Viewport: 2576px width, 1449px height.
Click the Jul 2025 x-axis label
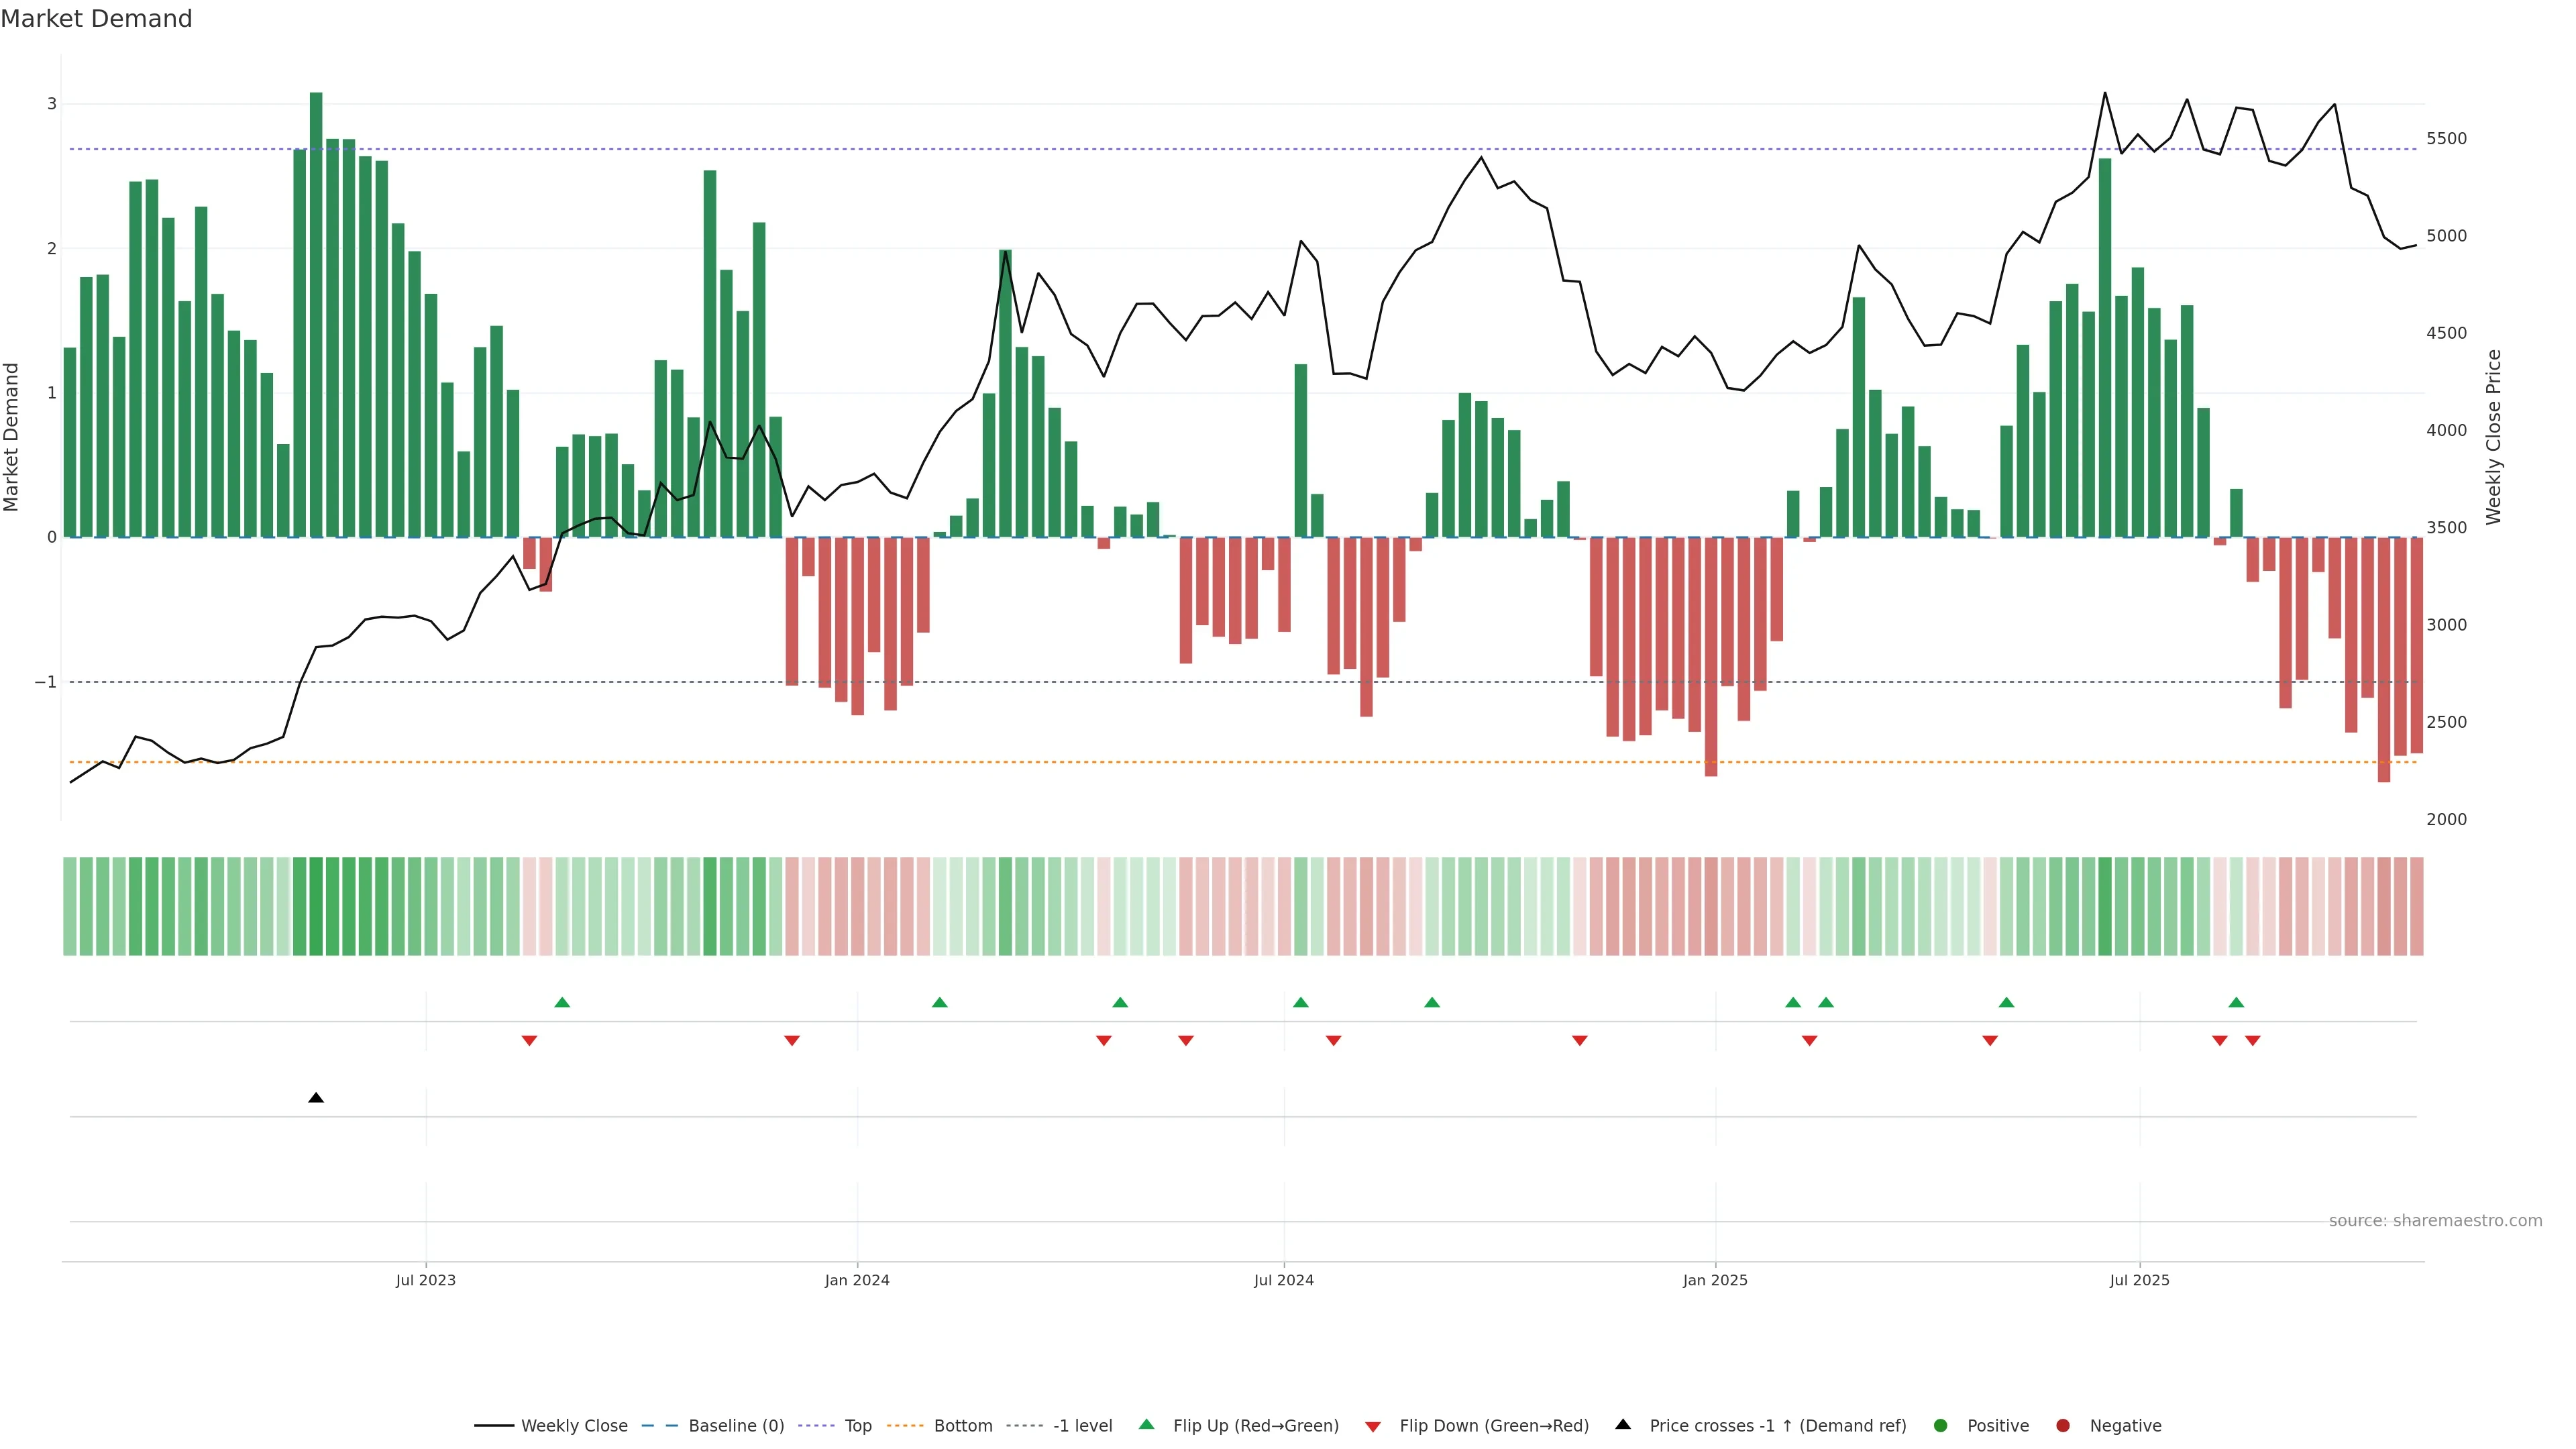[x=2139, y=1280]
